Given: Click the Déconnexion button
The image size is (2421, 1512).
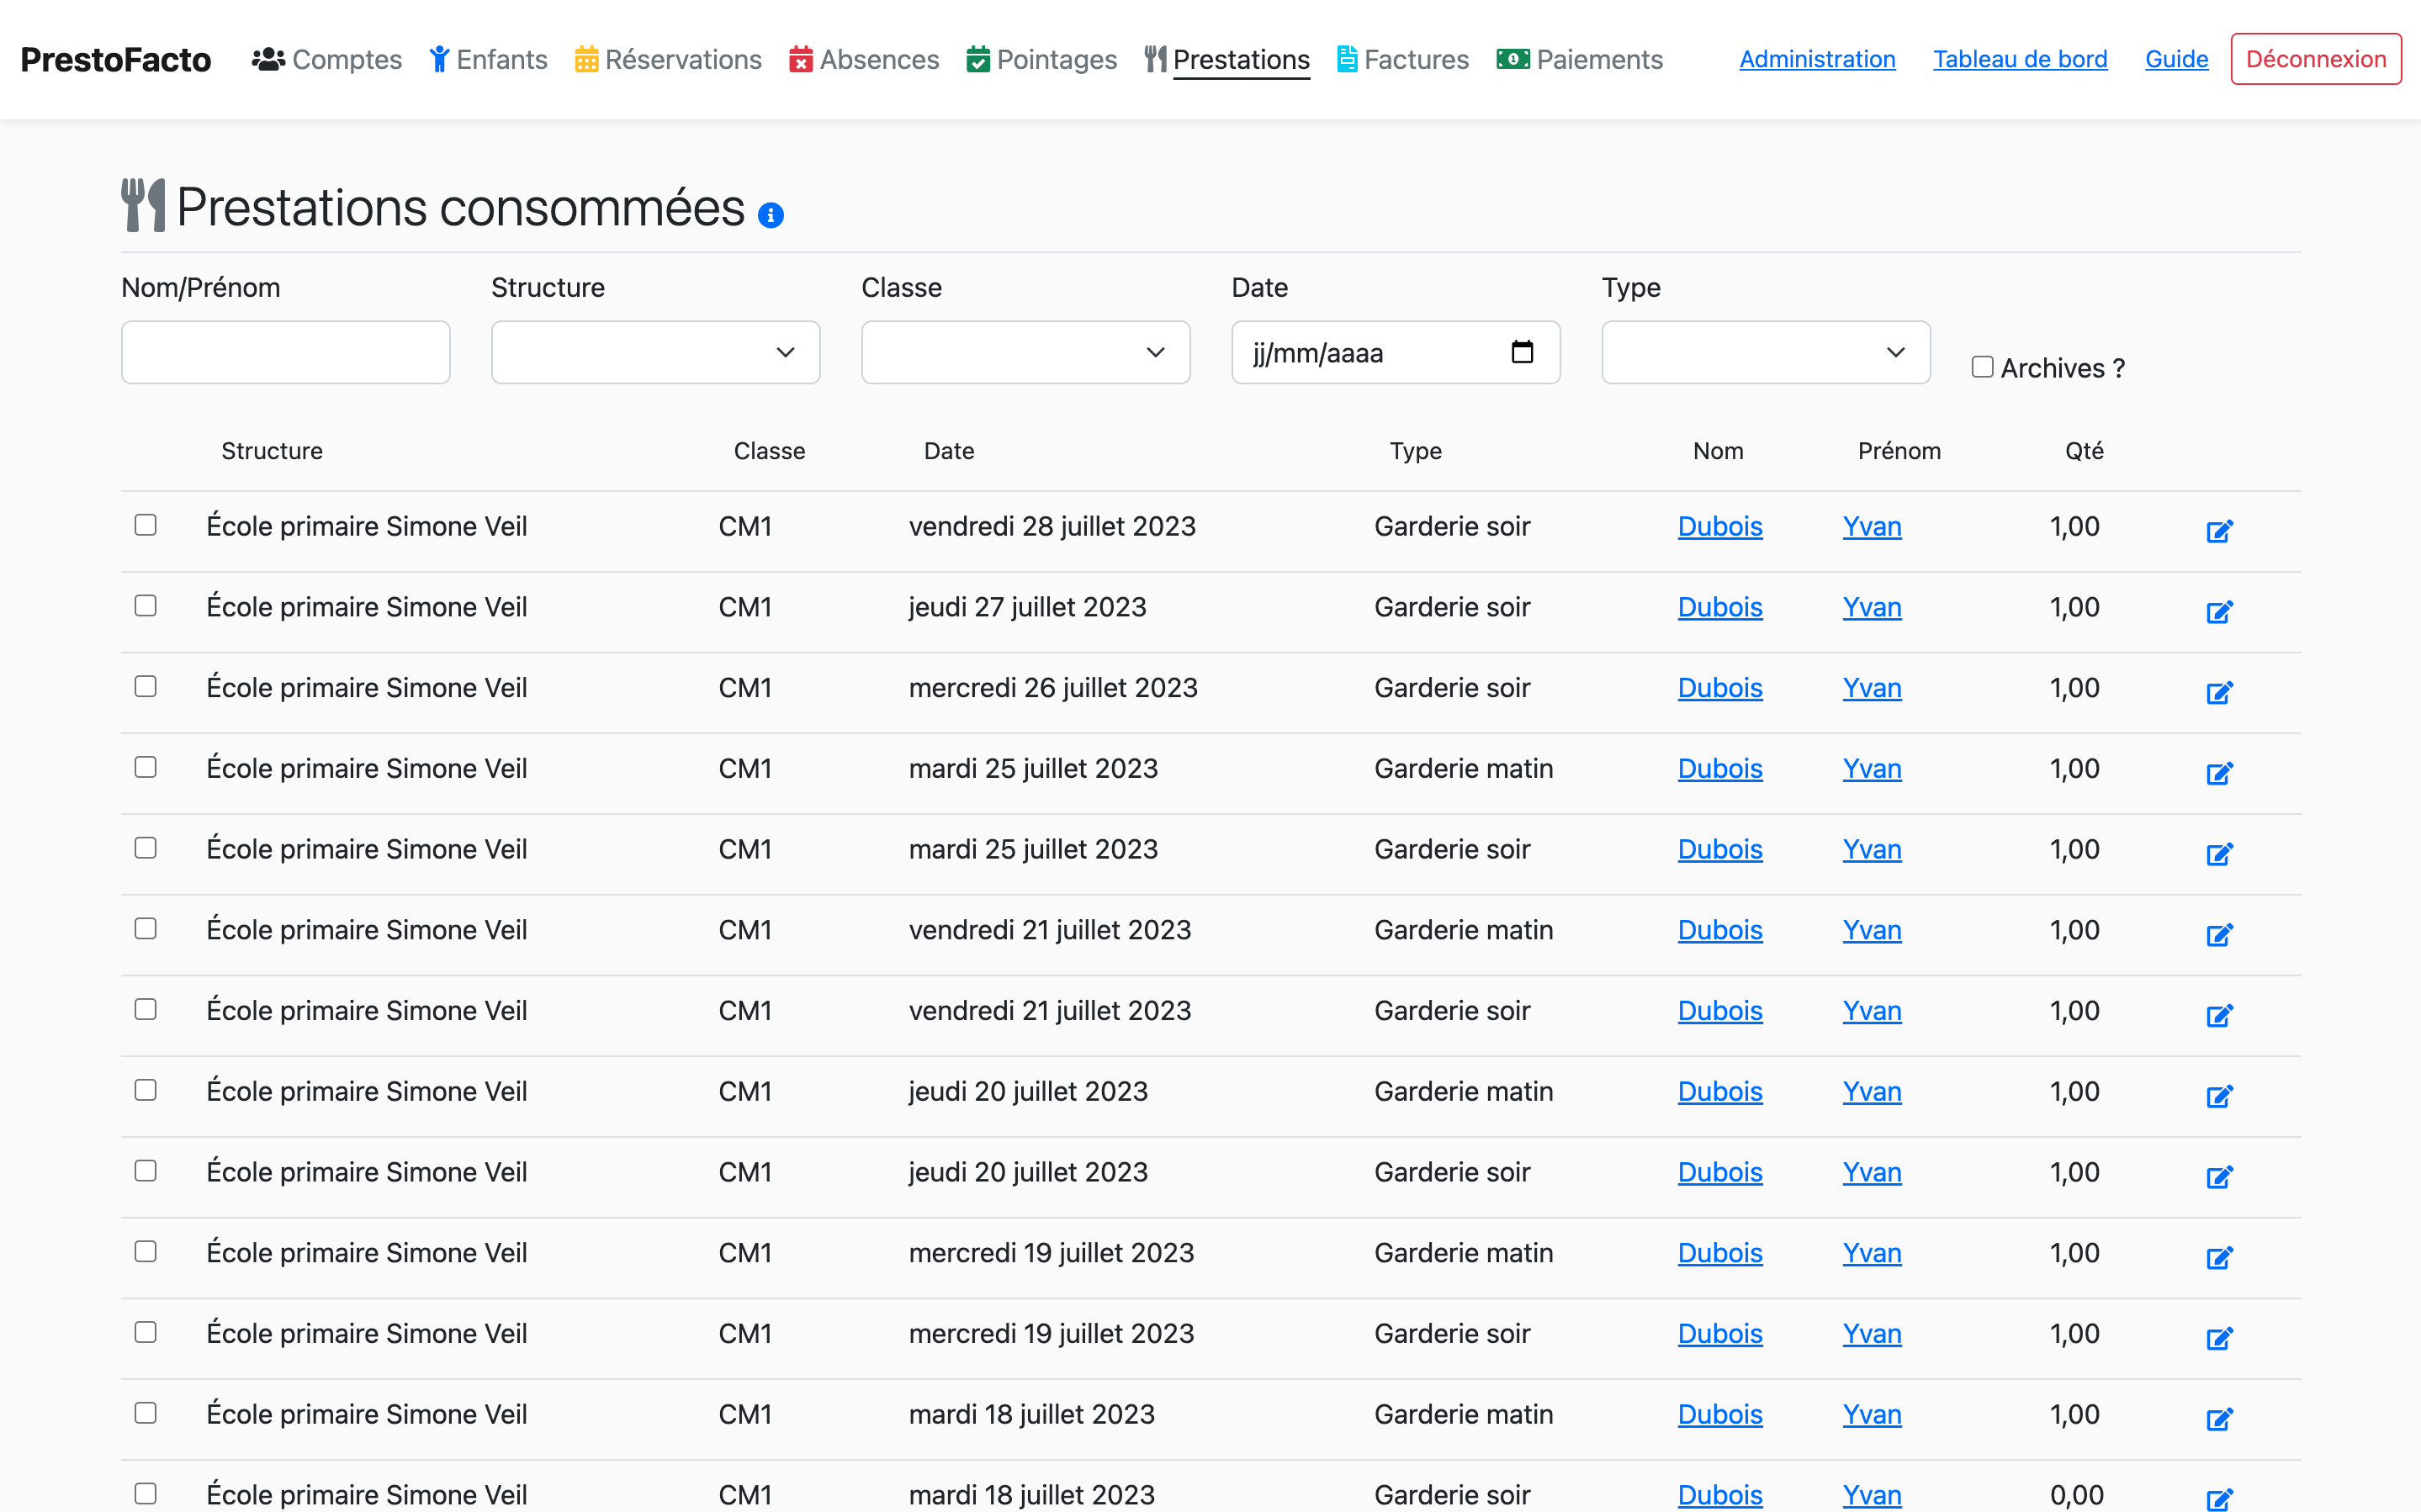Looking at the screenshot, I should 2315,59.
